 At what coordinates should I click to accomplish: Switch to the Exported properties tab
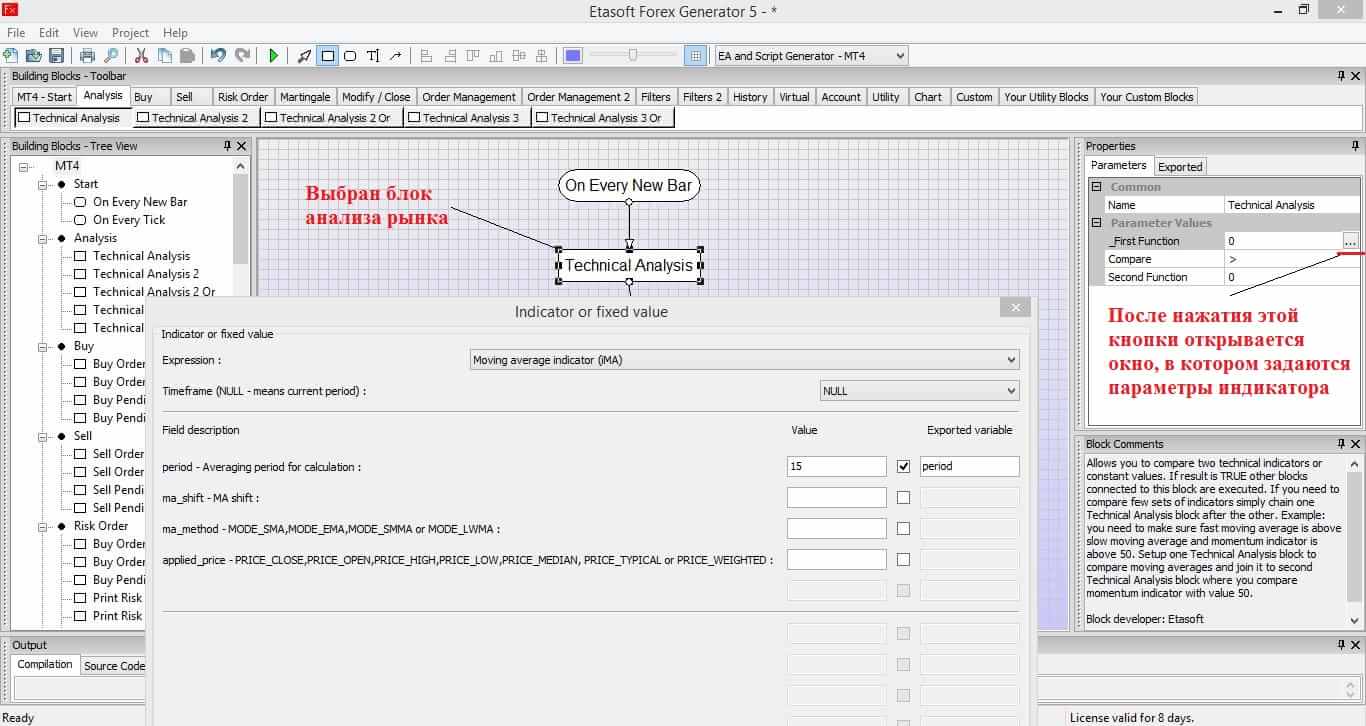(1180, 167)
